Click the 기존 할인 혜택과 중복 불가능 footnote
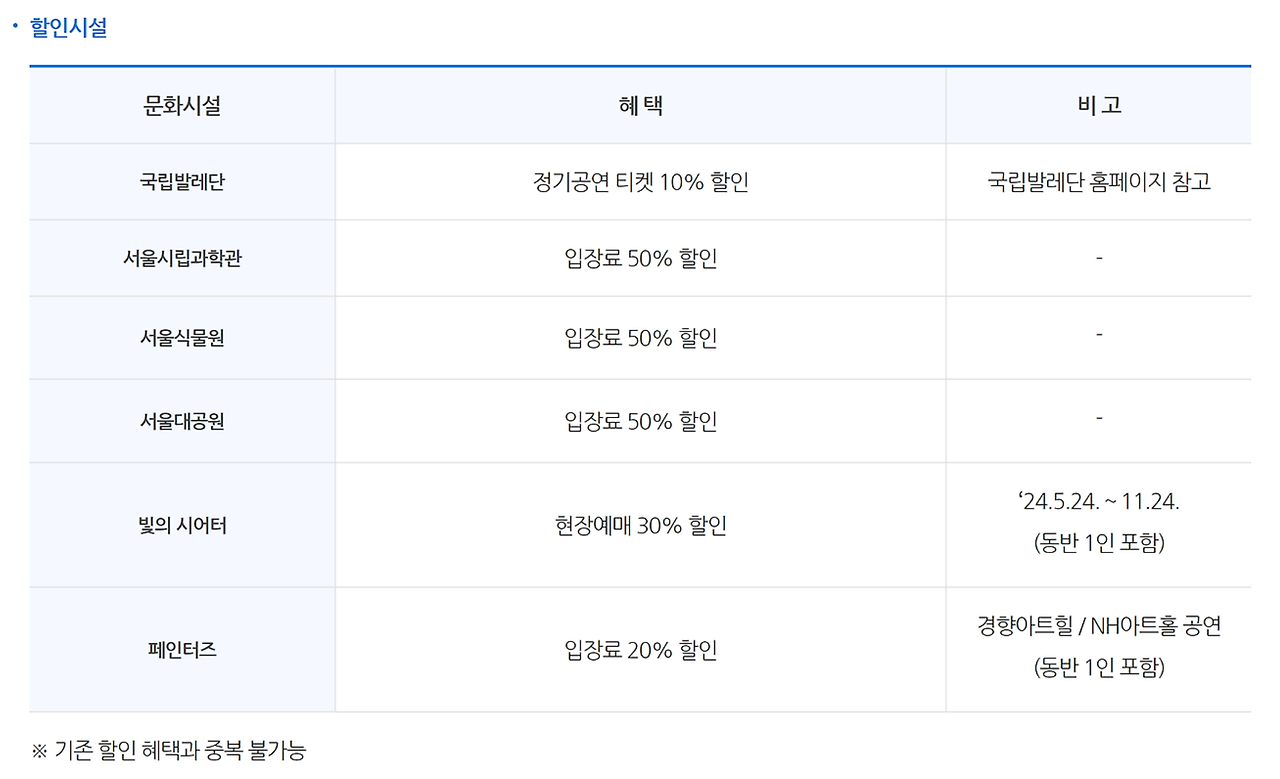 (168, 750)
